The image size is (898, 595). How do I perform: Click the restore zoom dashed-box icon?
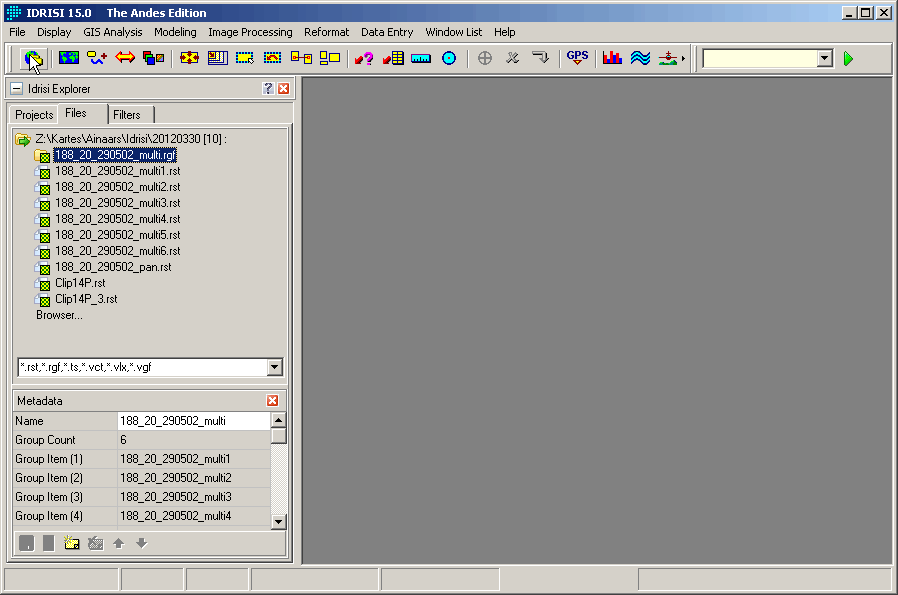point(273,58)
